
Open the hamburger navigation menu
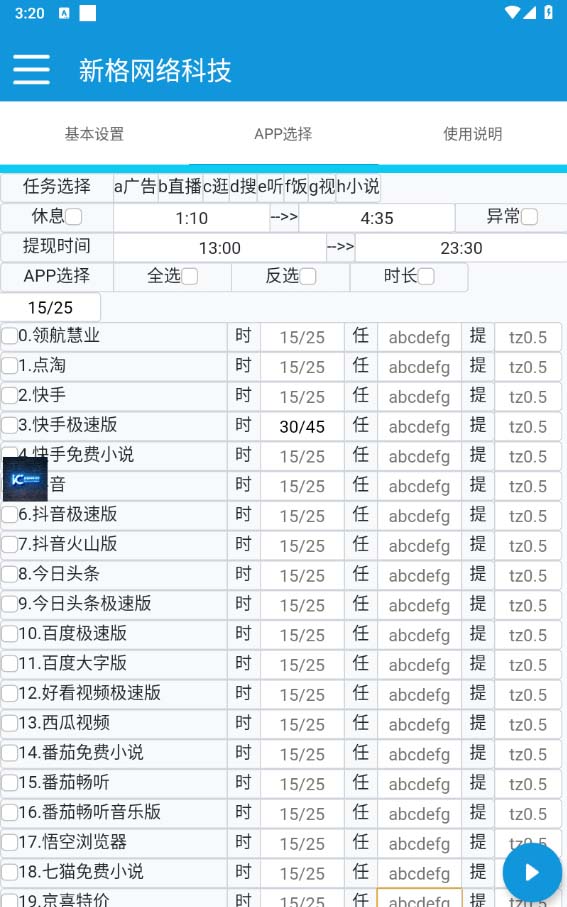click(31, 70)
